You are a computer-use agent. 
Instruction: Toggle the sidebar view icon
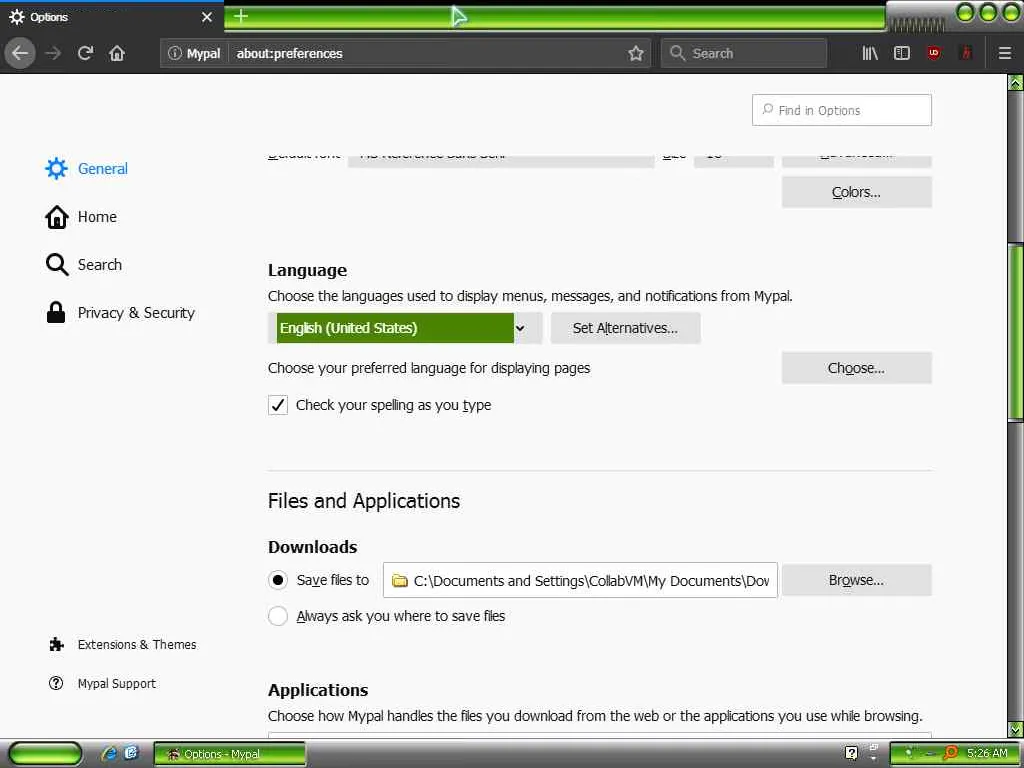(902, 53)
